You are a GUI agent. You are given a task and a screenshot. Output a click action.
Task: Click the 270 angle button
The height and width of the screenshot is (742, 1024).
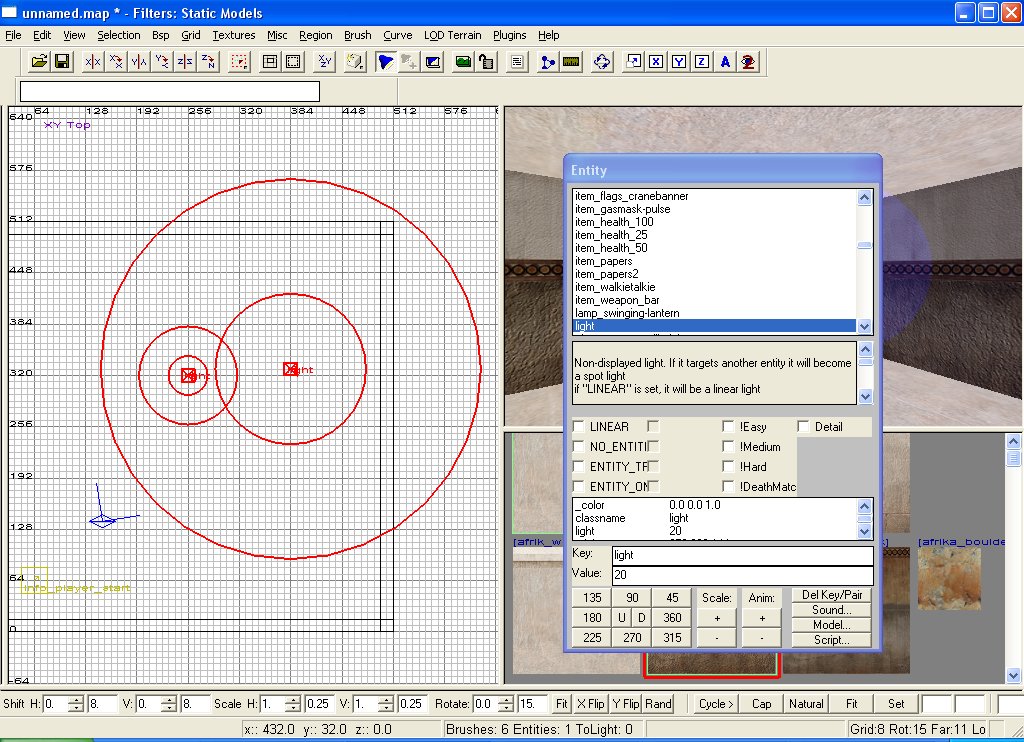point(632,638)
